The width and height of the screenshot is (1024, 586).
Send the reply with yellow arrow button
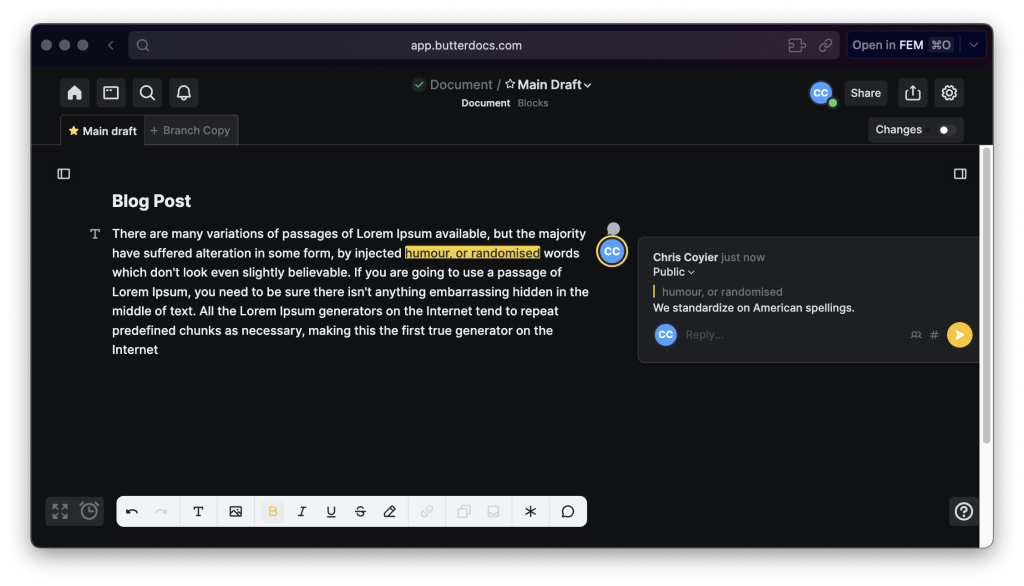959,335
